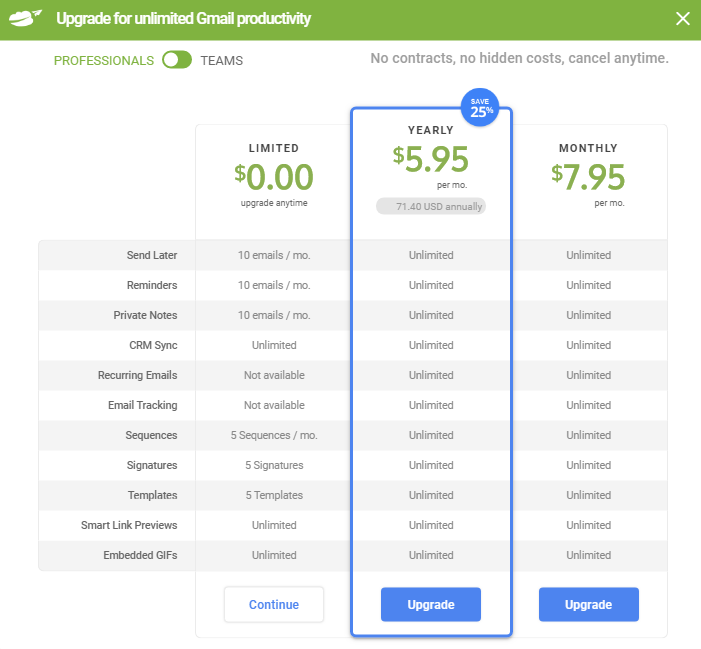
Task: Select the LIMITED plan heading
Action: click(274, 148)
